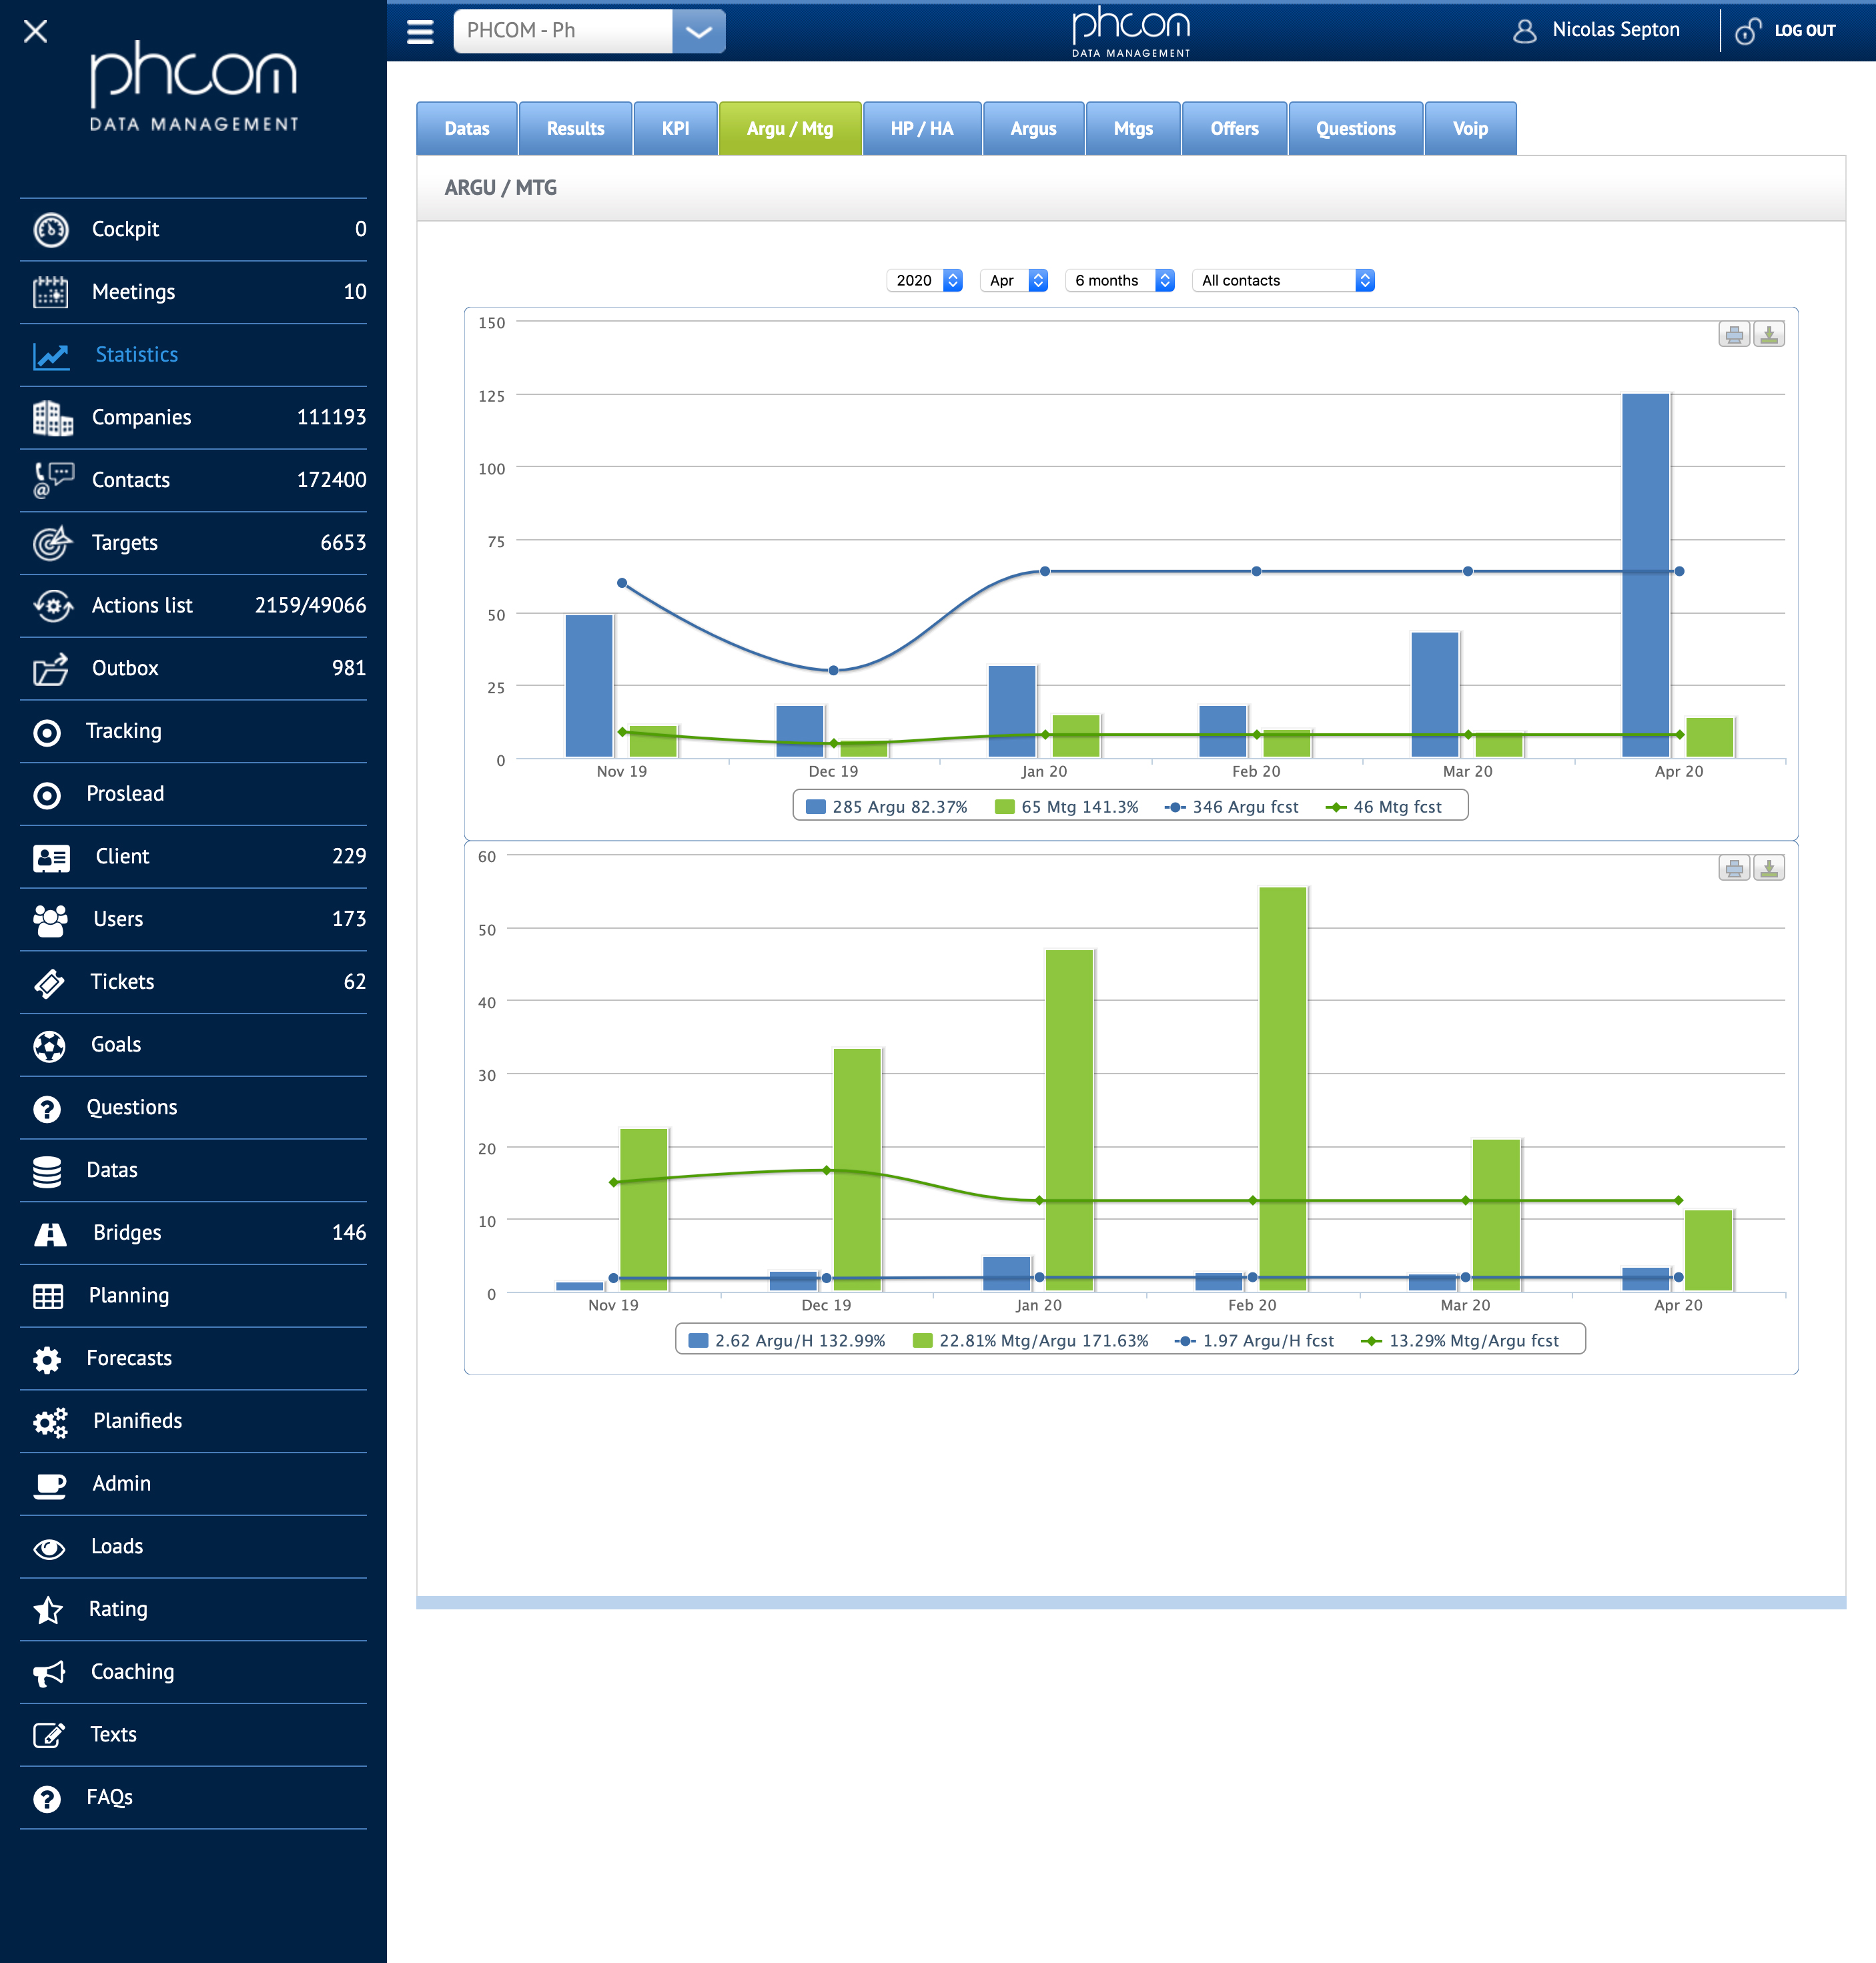
Task: Open the hamburger menu icon
Action: click(420, 31)
